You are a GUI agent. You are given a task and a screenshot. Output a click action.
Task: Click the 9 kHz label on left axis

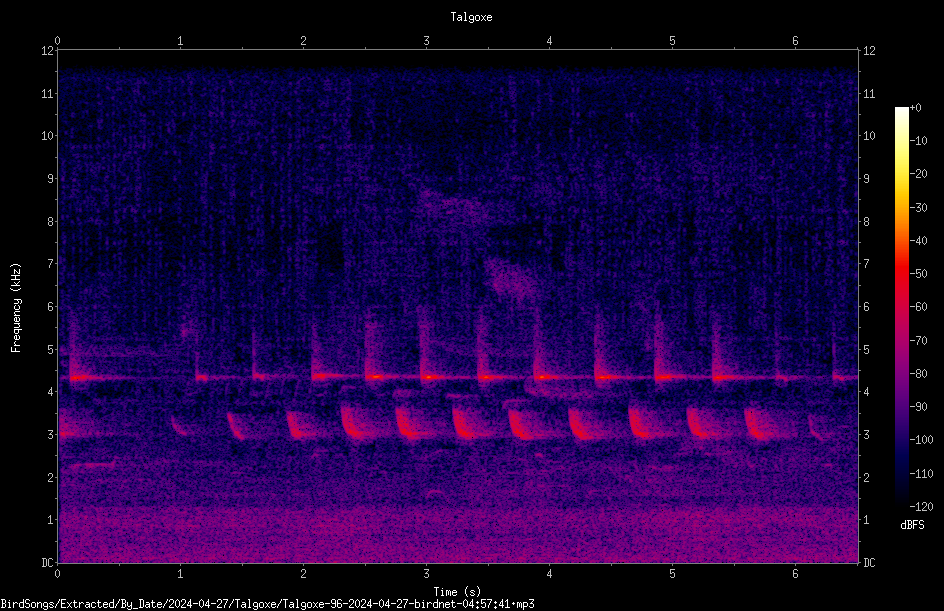51,179
